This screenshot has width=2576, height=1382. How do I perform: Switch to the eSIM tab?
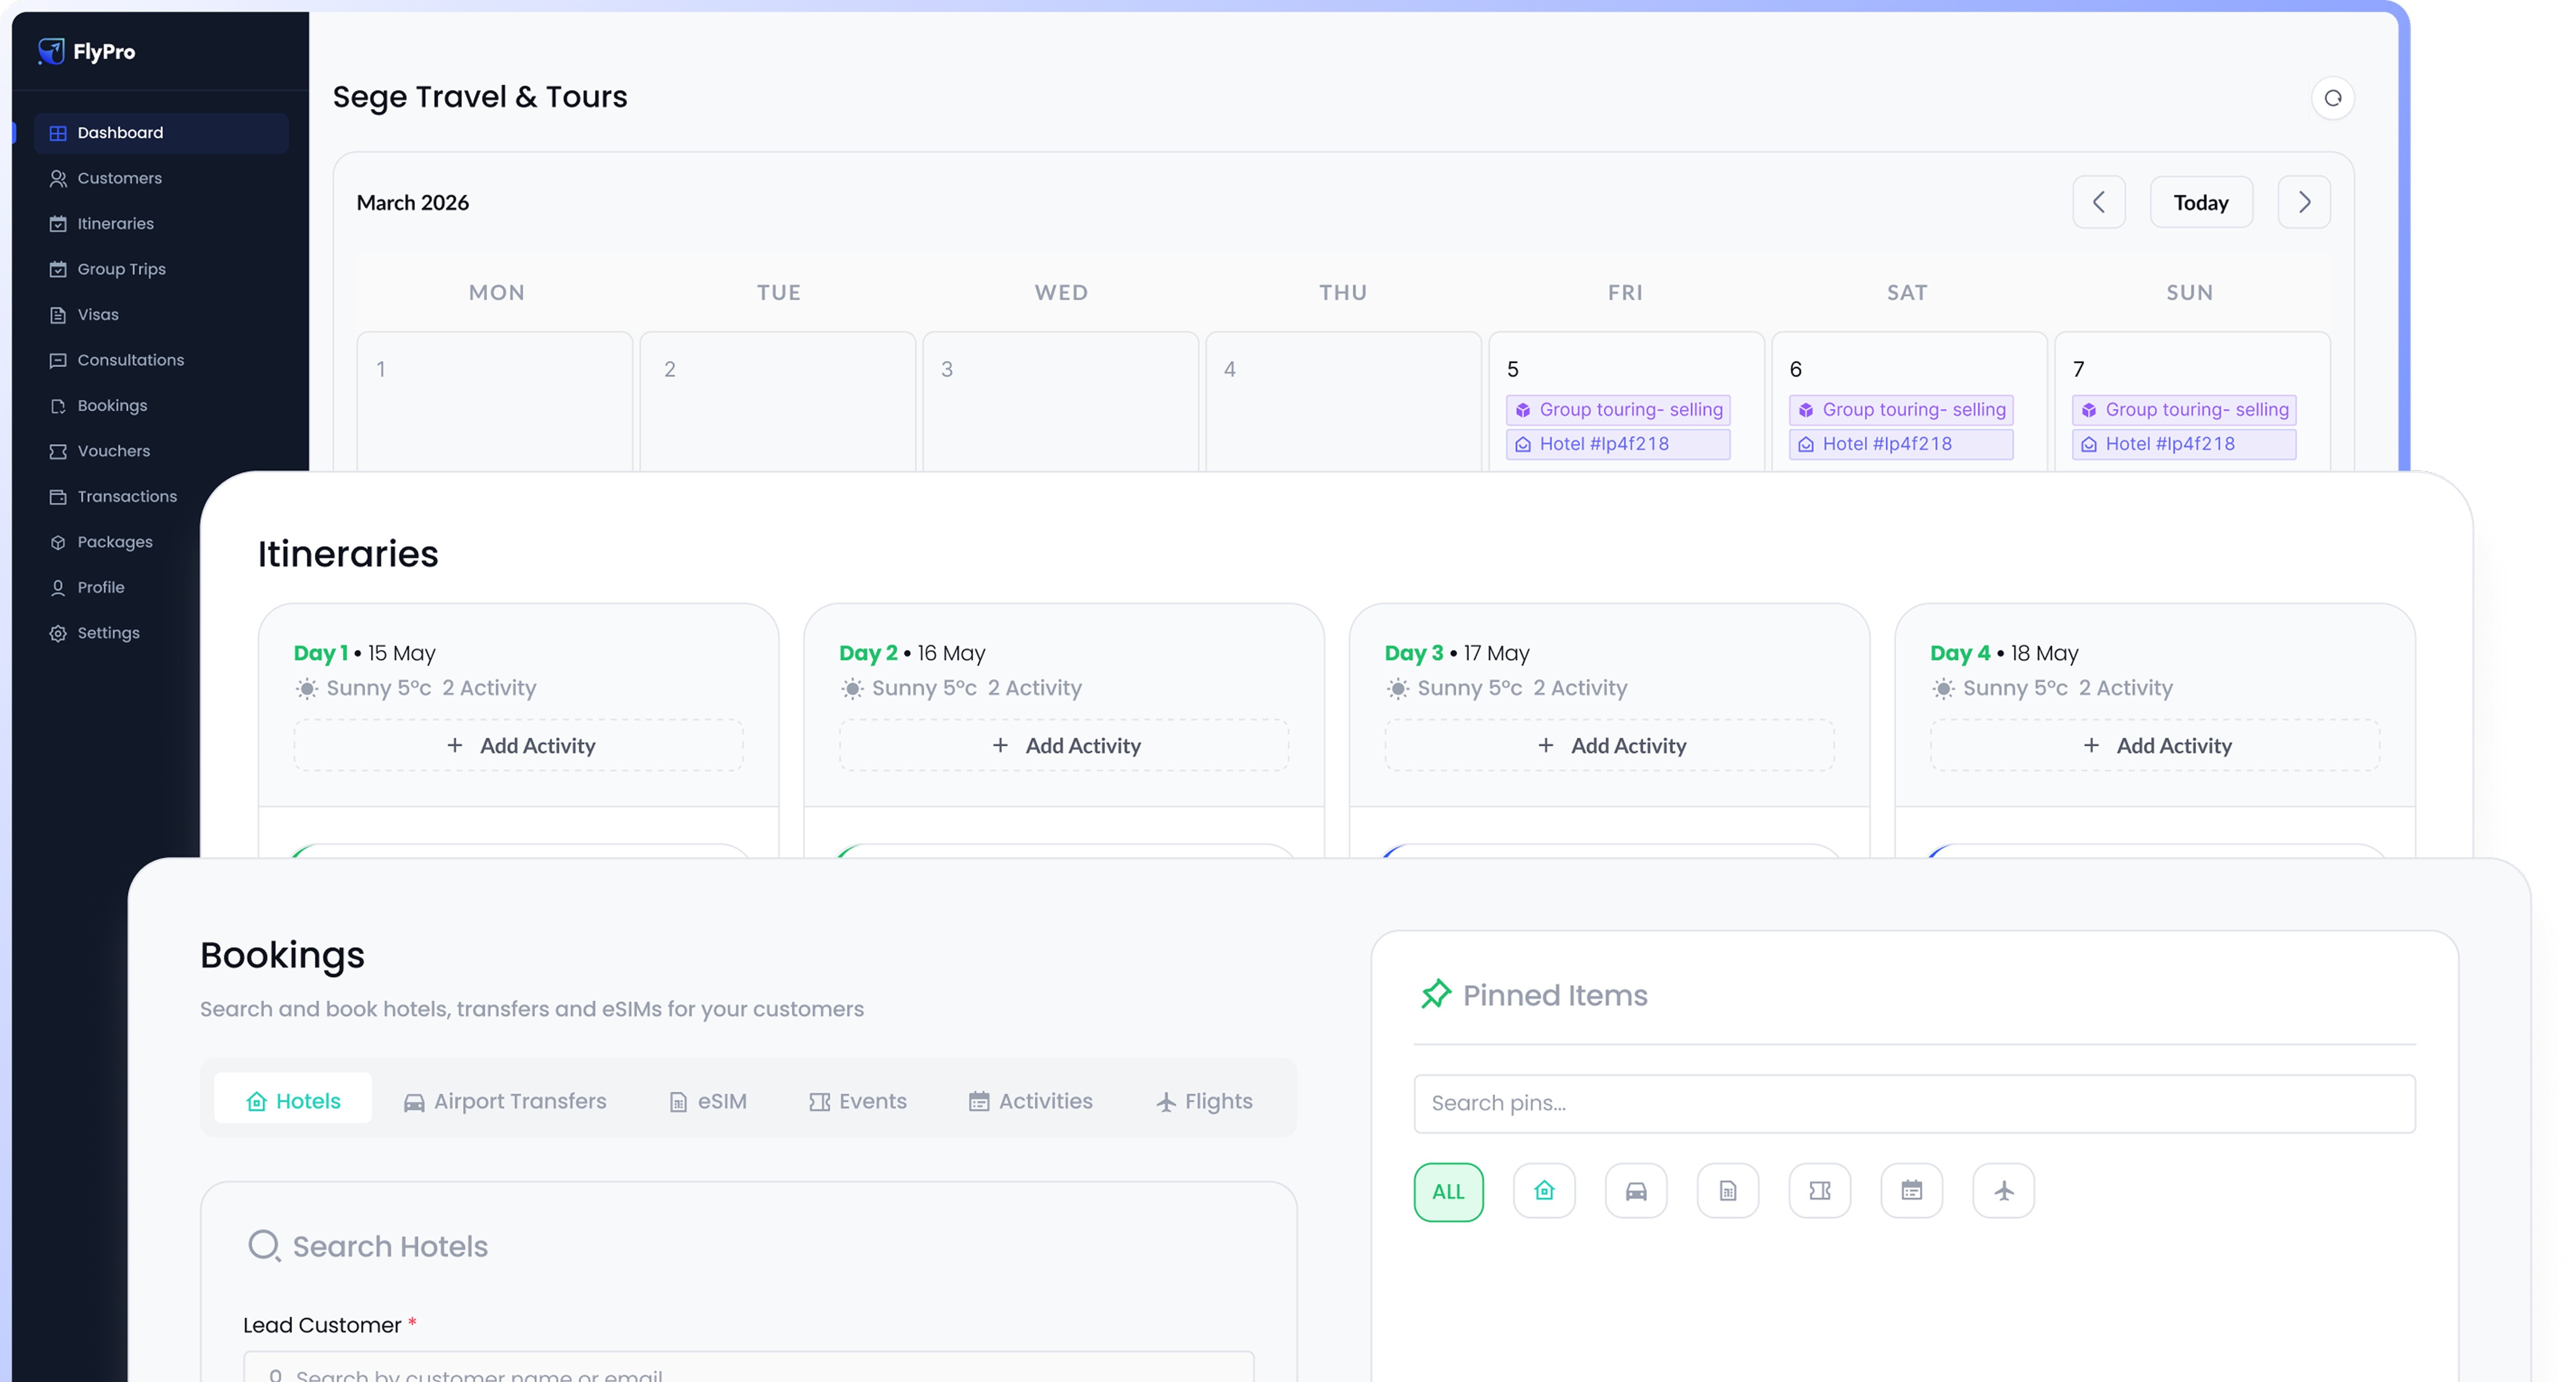click(x=708, y=1101)
